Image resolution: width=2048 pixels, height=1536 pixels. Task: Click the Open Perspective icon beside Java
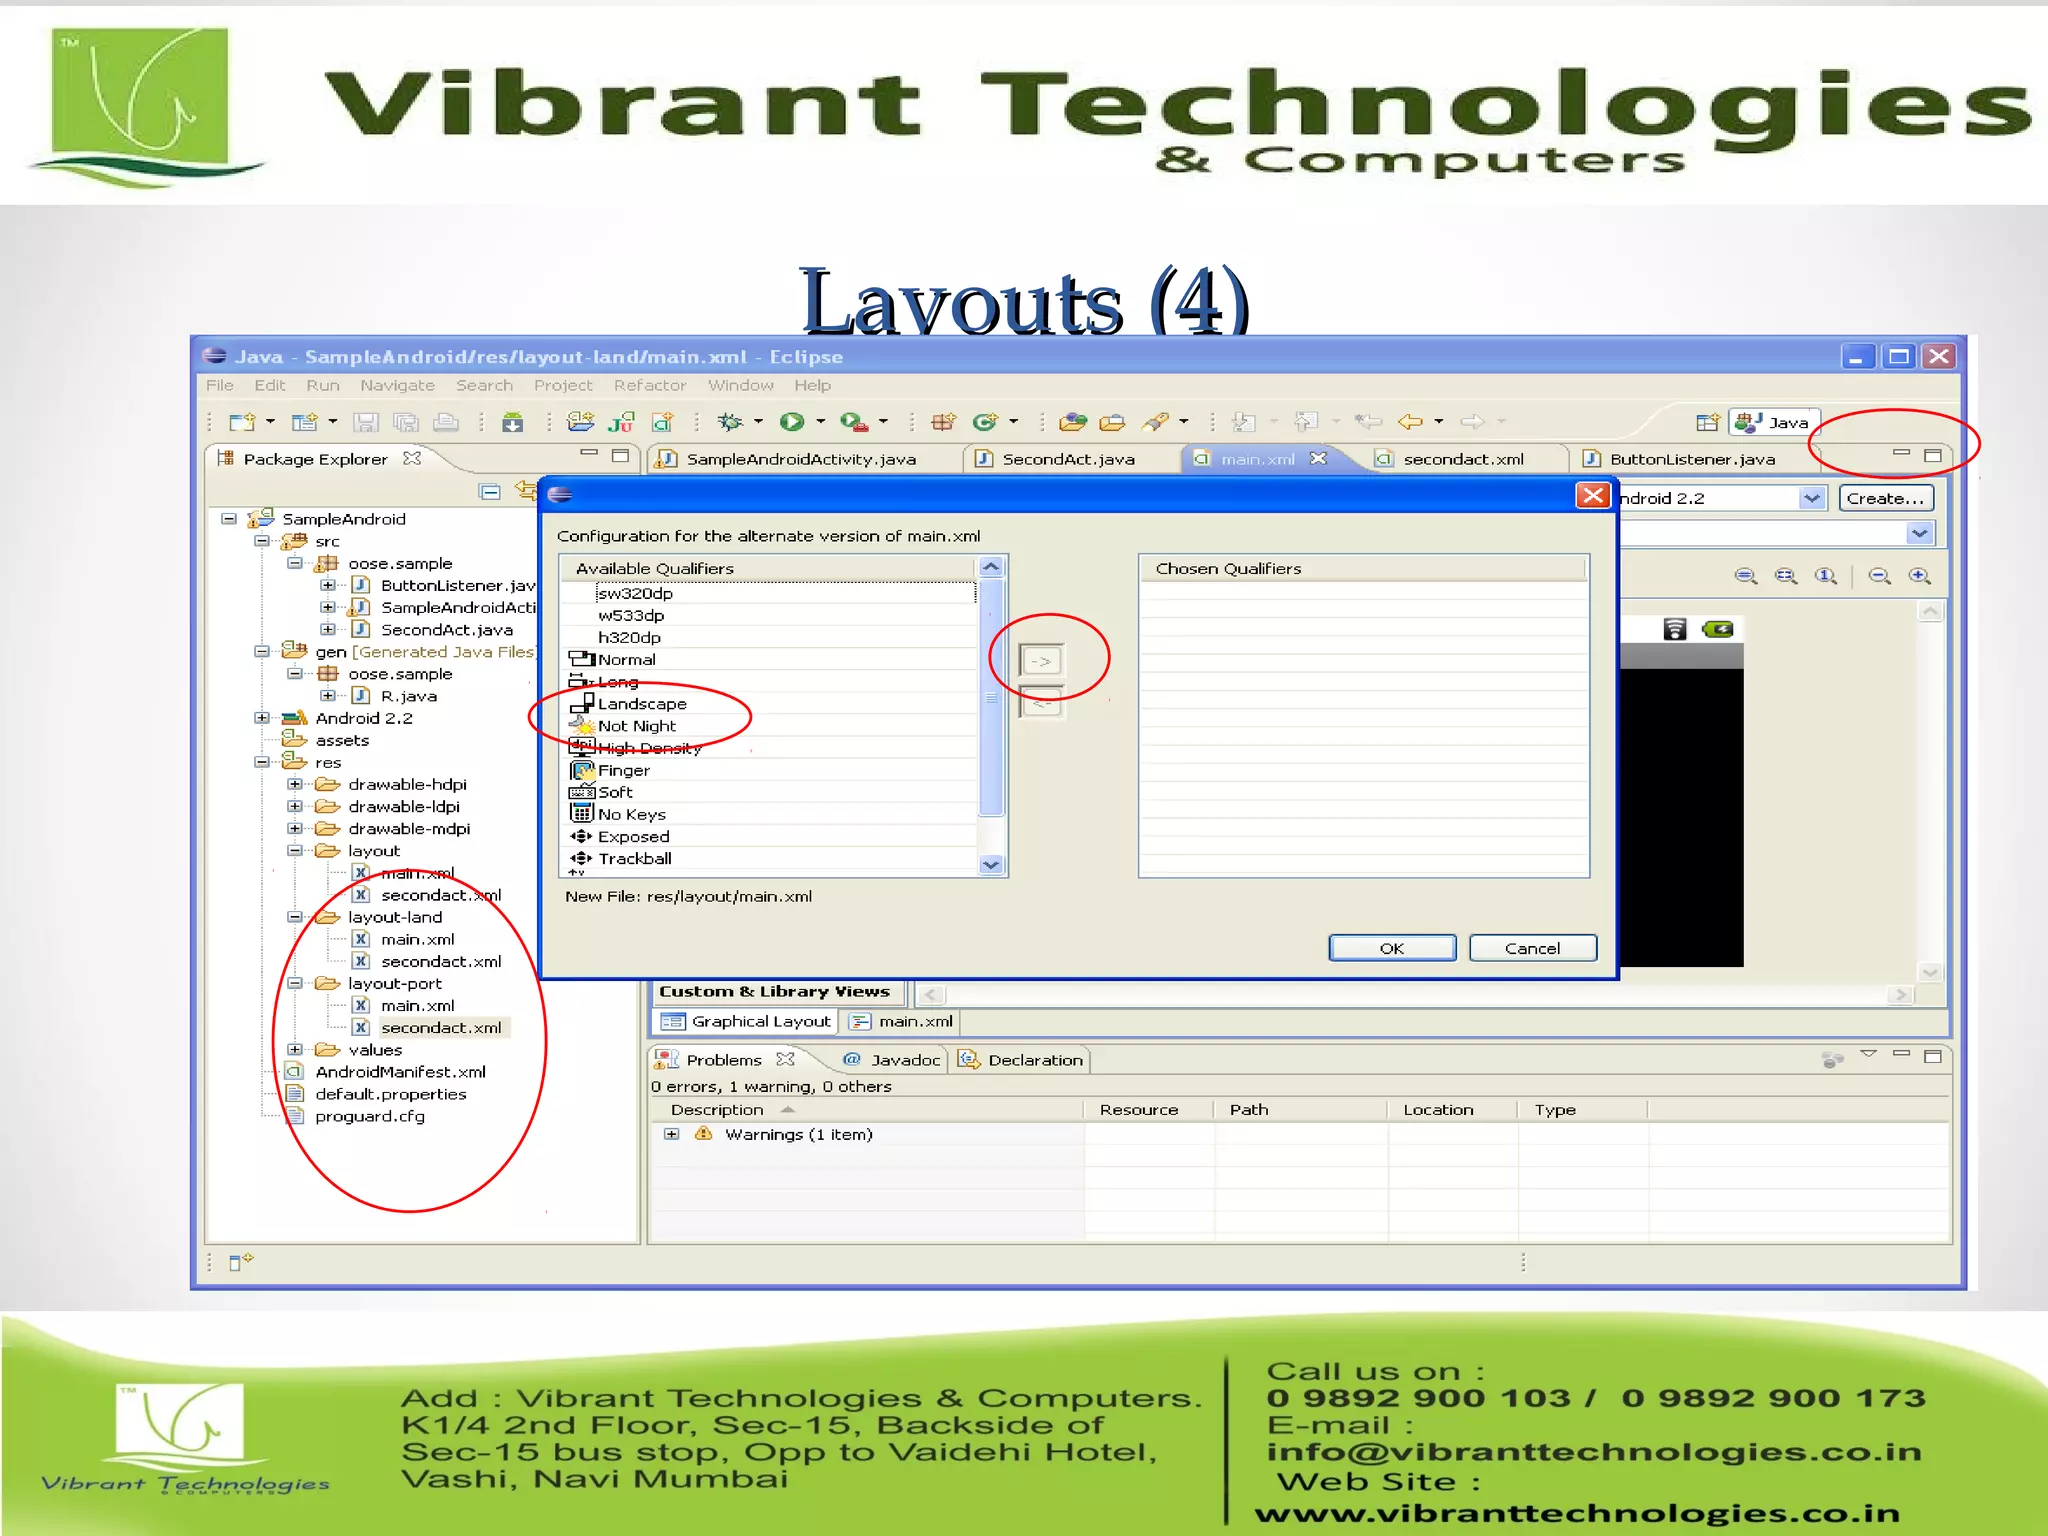(x=1707, y=422)
